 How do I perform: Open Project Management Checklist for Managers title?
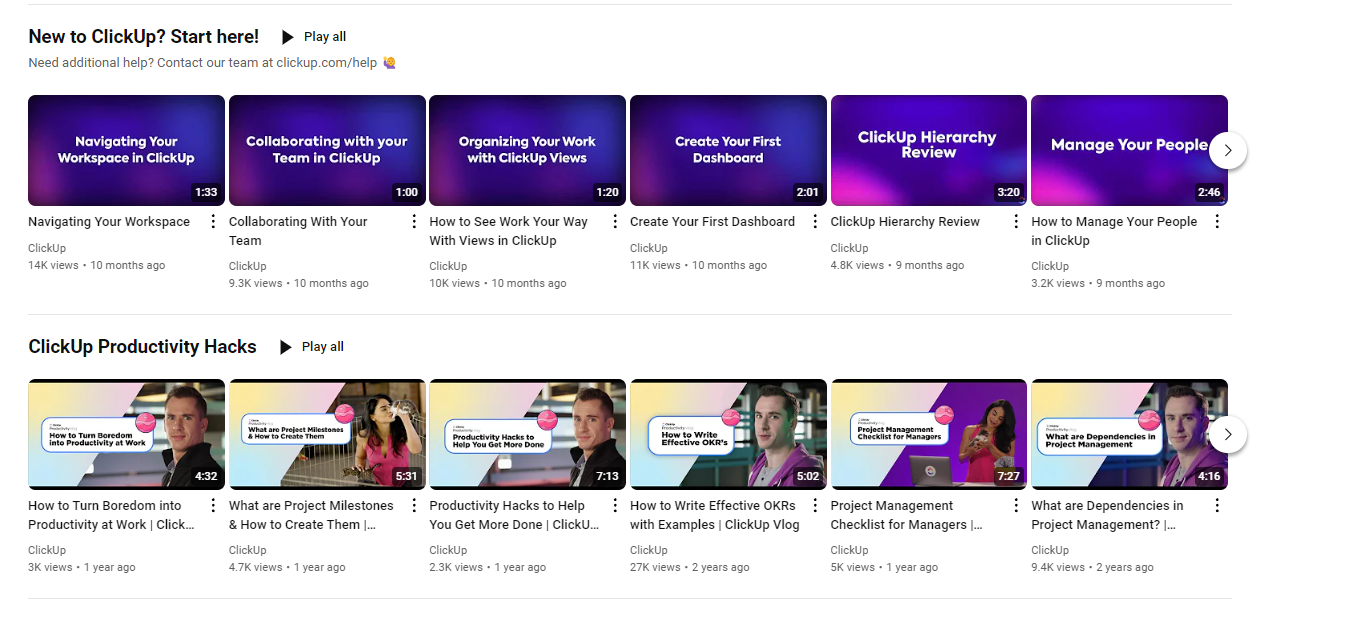tap(907, 515)
